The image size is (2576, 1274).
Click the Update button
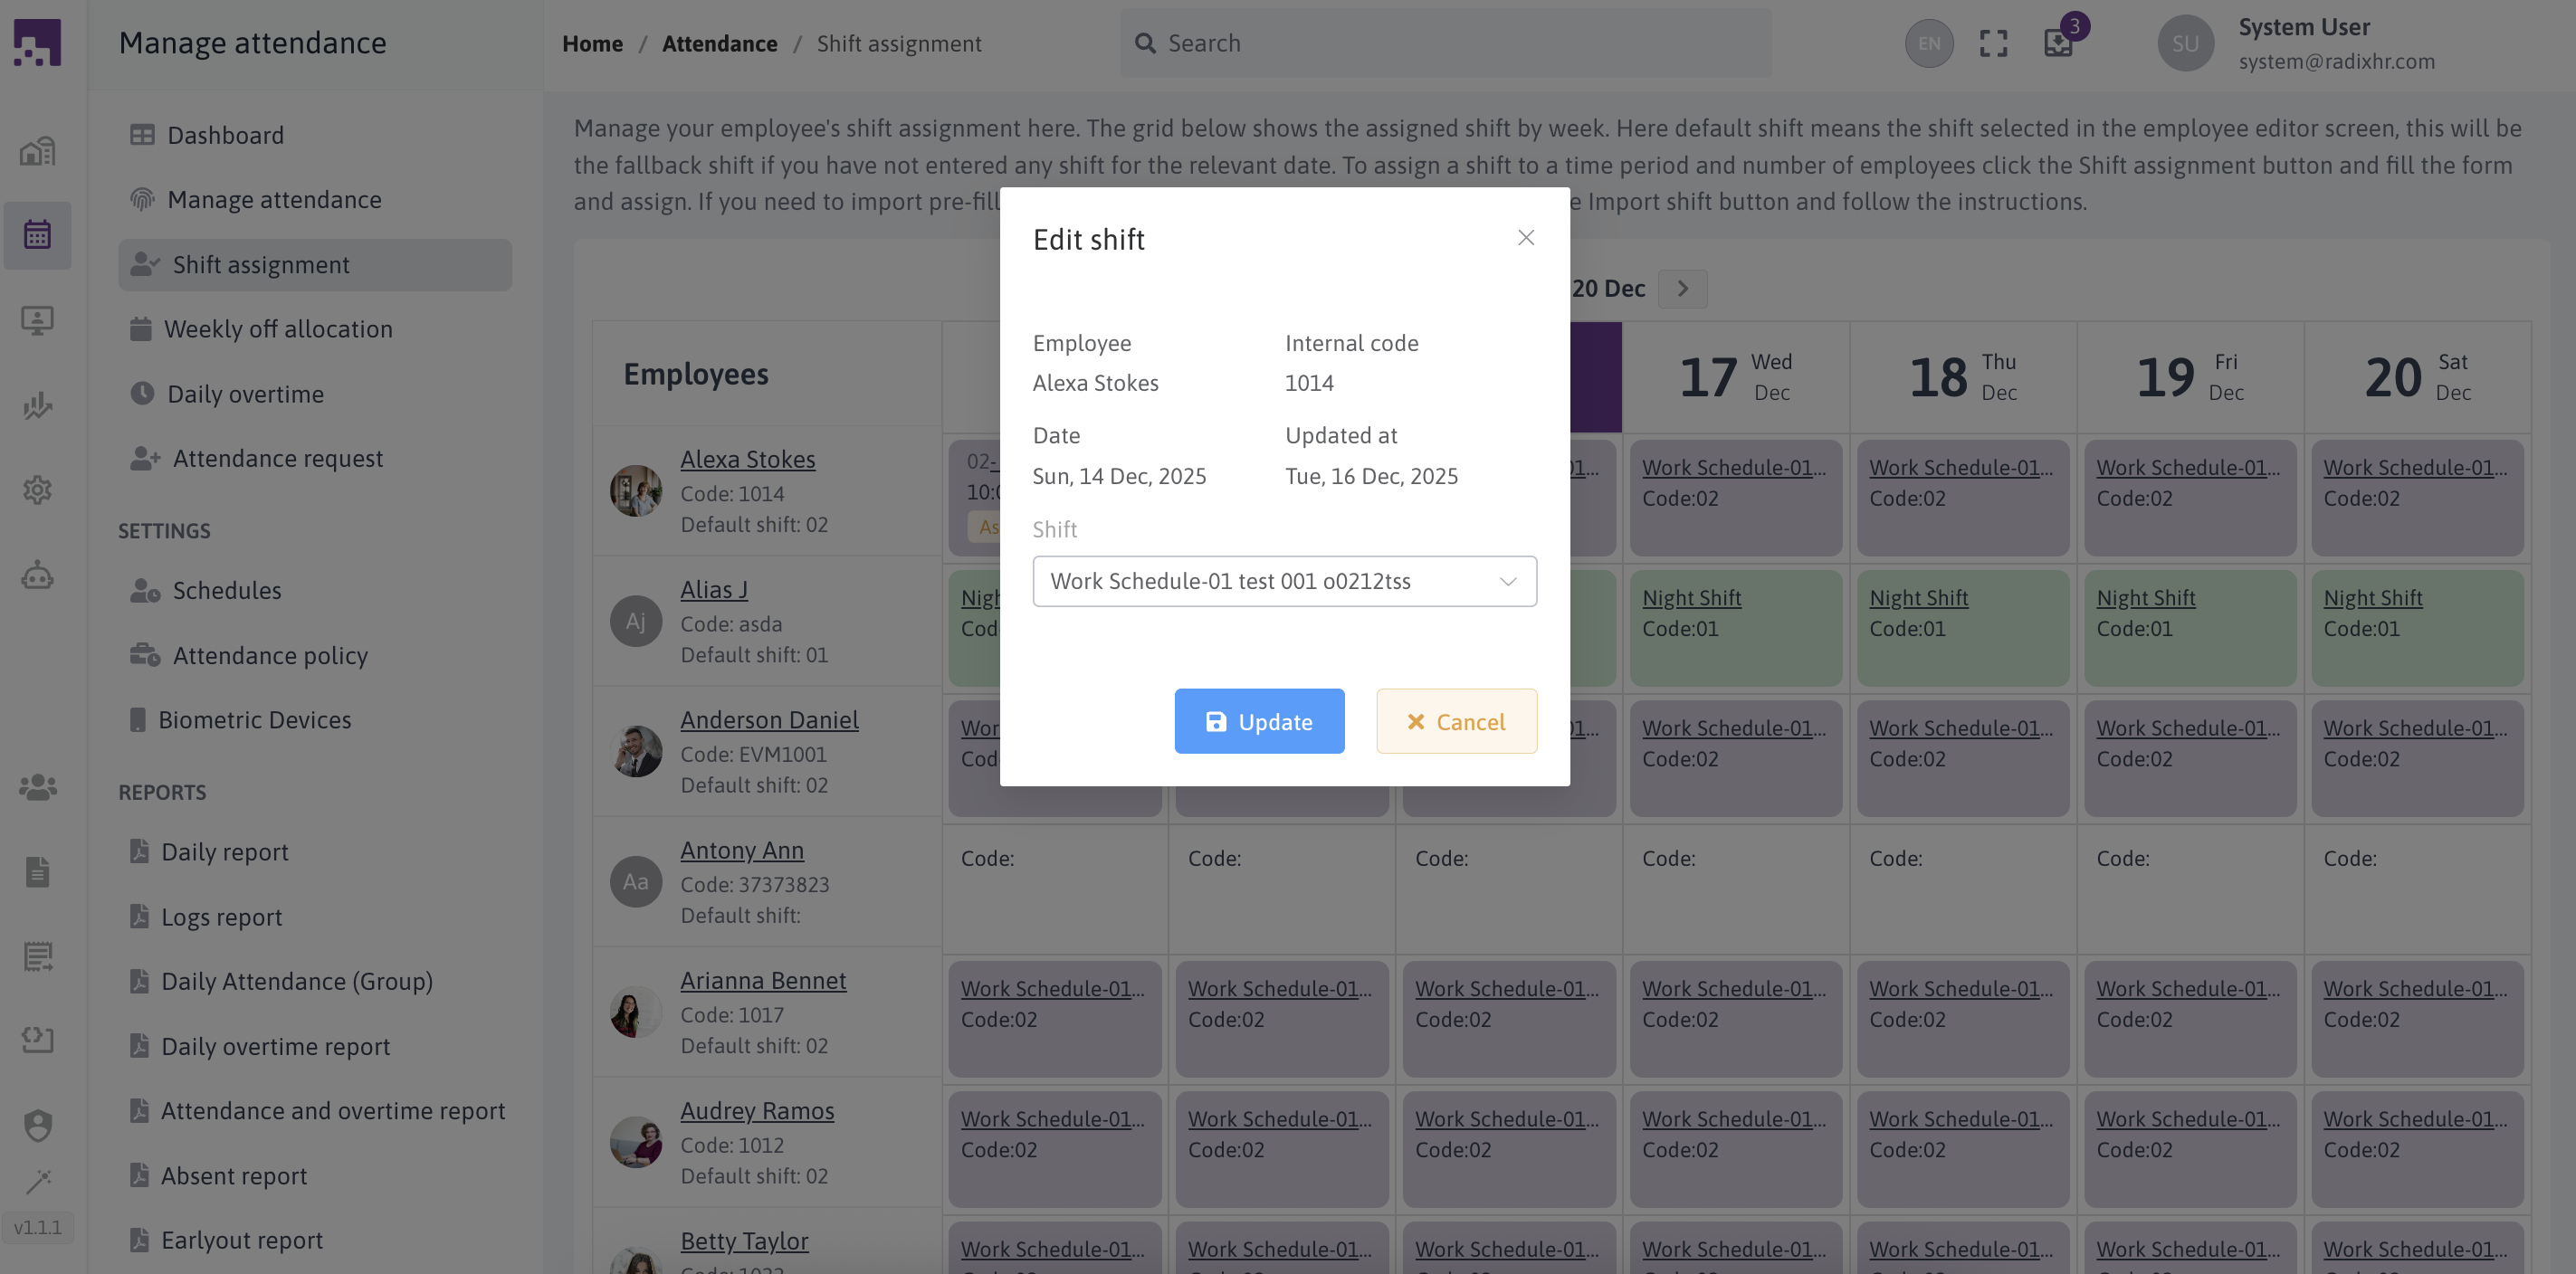pyautogui.click(x=1258, y=721)
